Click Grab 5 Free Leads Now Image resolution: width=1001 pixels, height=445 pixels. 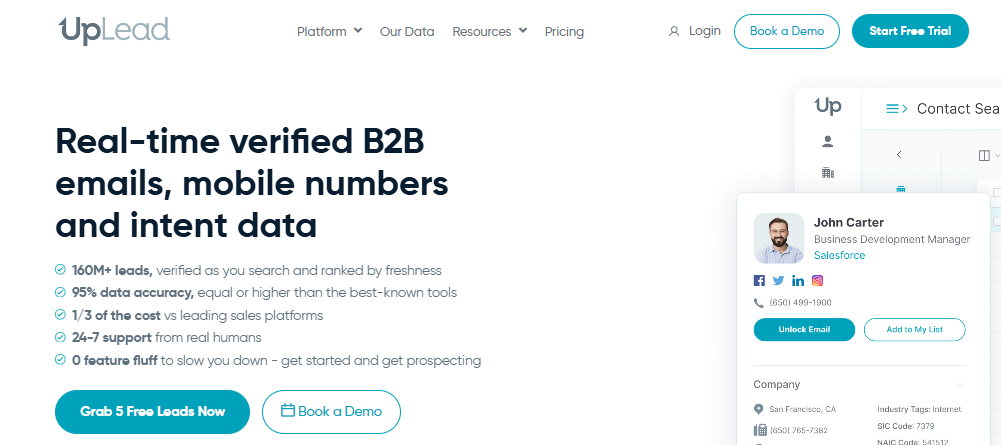click(153, 412)
